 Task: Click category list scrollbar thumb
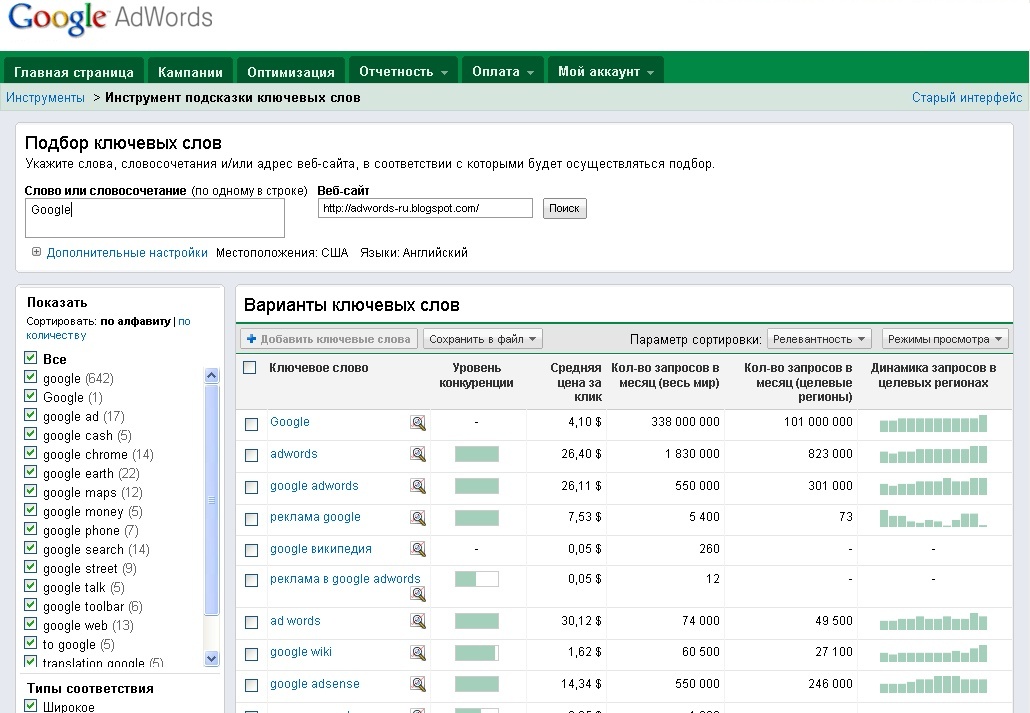212,499
